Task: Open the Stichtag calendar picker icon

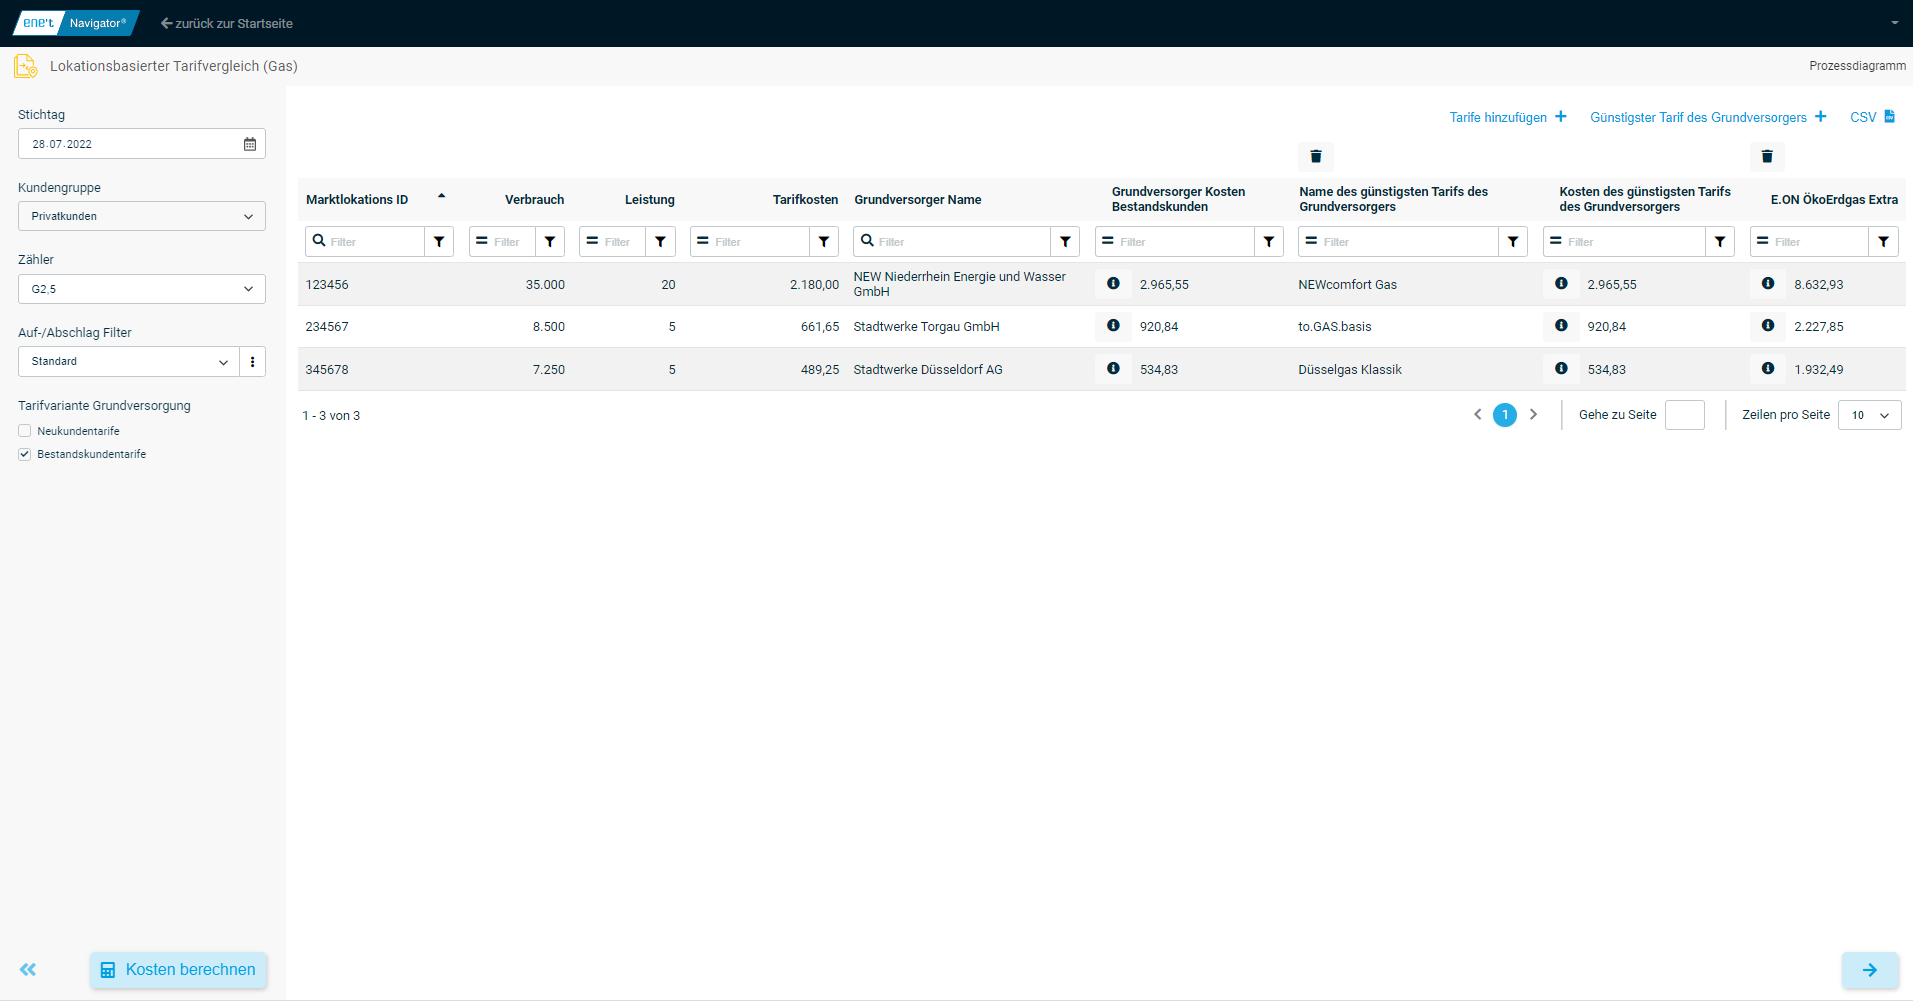Action: (x=250, y=144)
